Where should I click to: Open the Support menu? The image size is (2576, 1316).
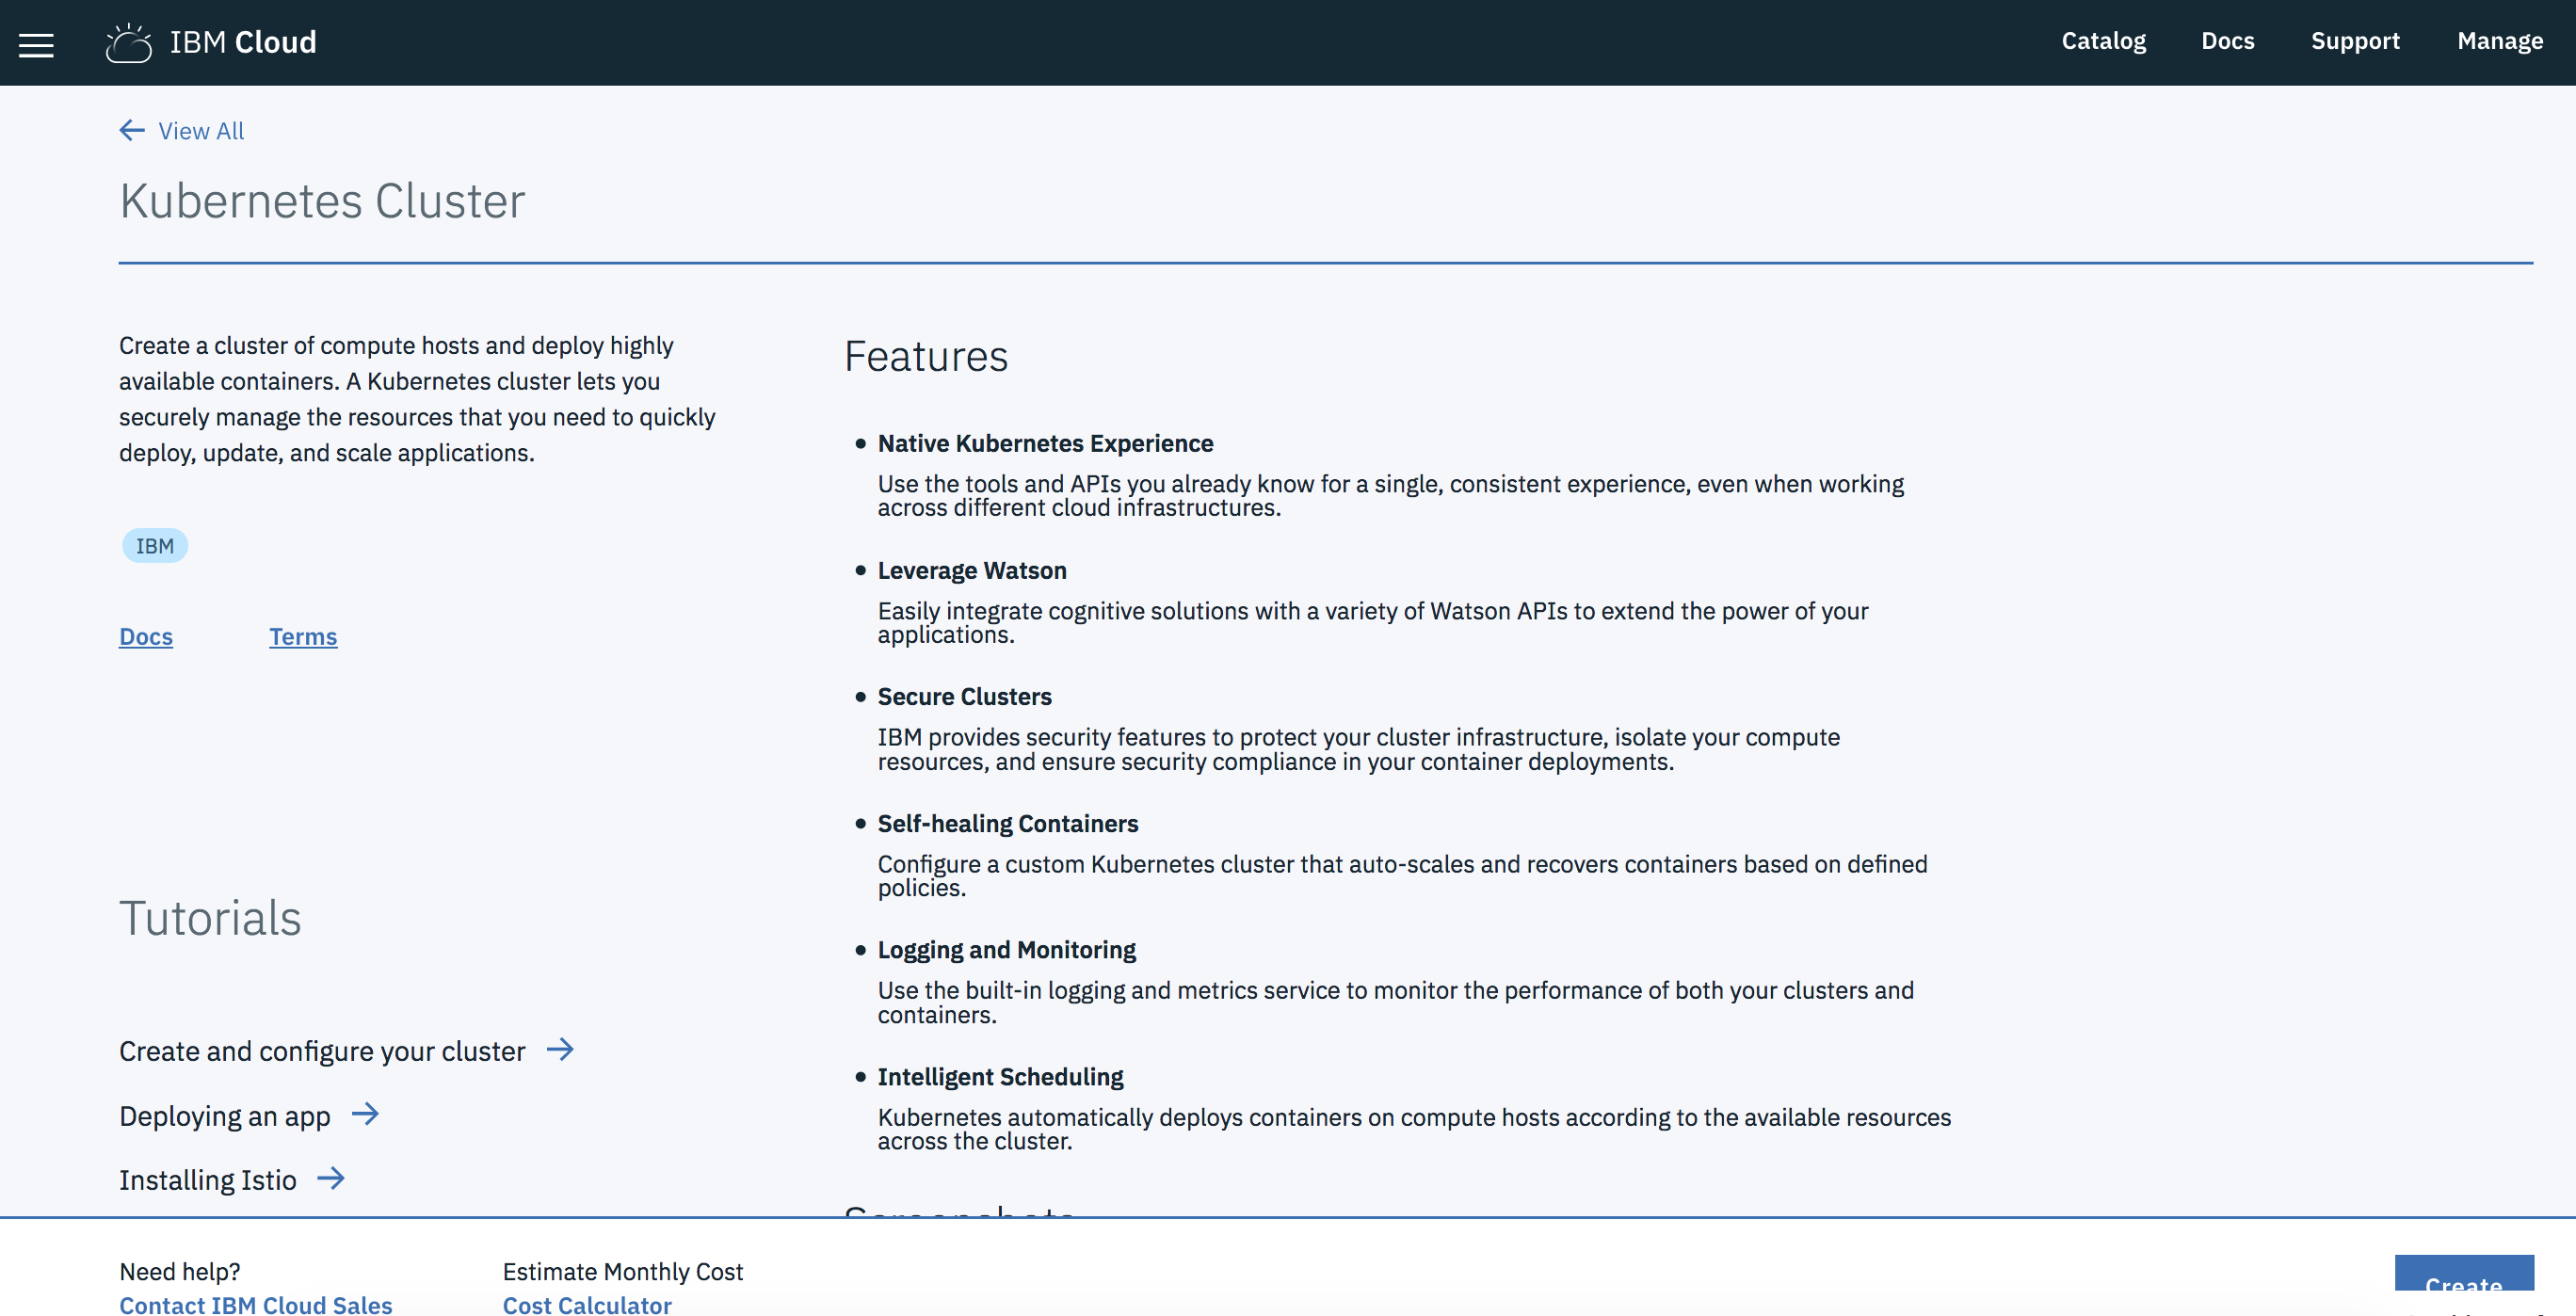click(2354, 41)
